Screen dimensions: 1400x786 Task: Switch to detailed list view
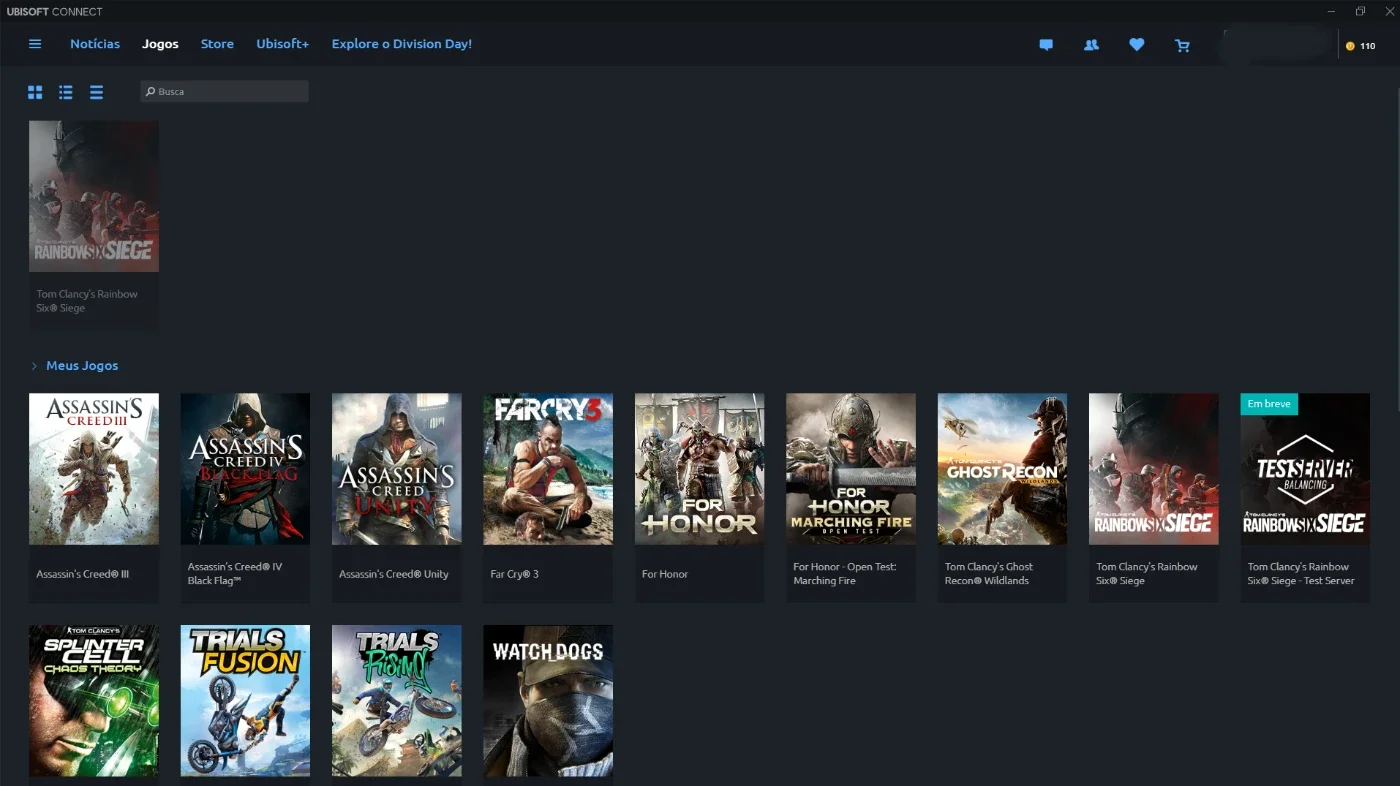[x=66, y=92]
